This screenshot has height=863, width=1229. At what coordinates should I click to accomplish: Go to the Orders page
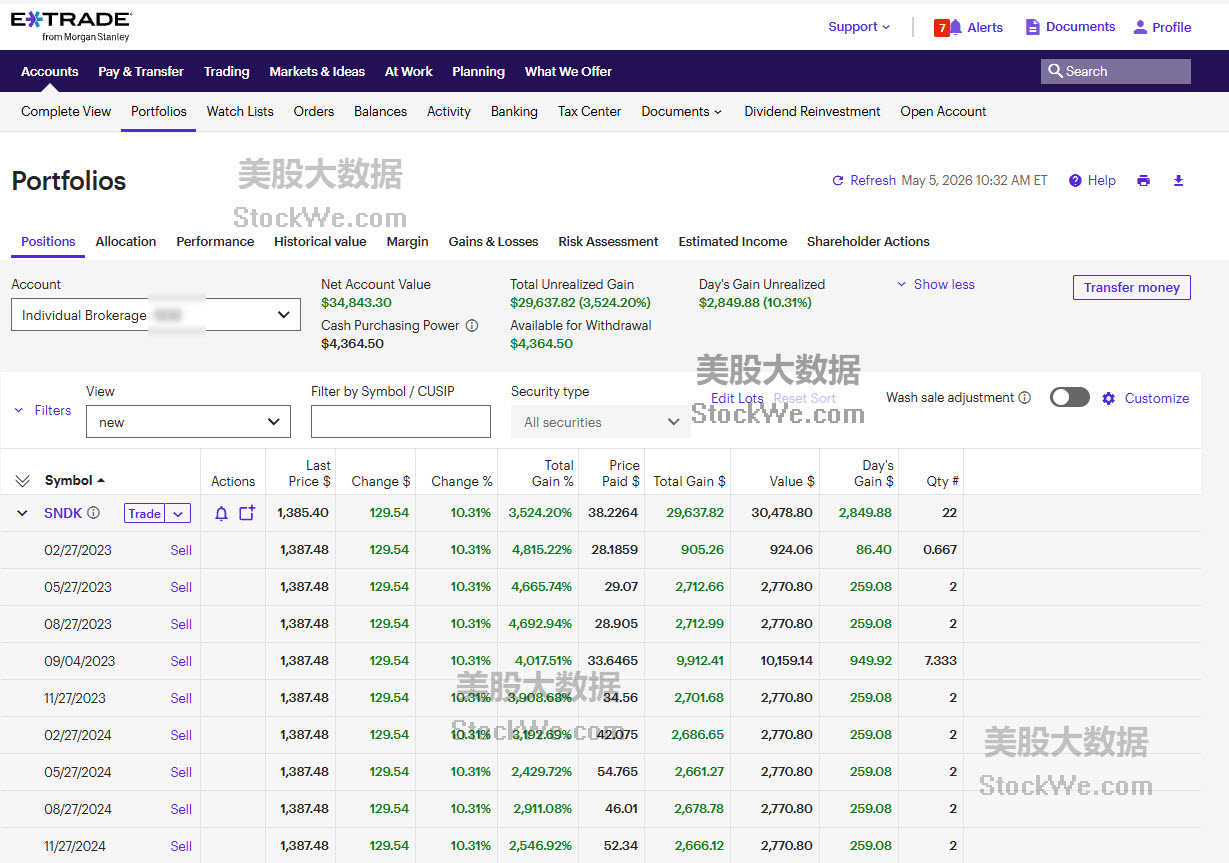[314, 112]
